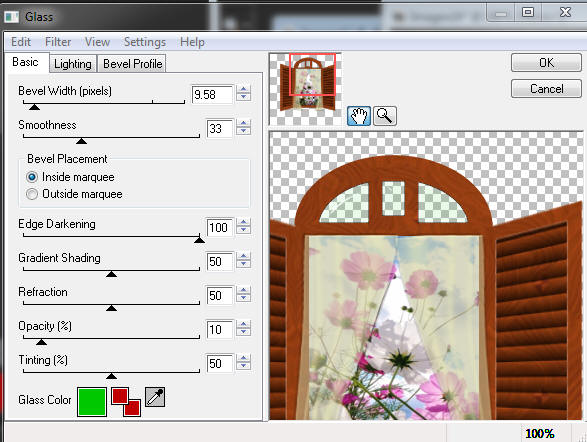Open the Settings menu
The height and width of the screenshot is (442, 587).
coord(145,42)
